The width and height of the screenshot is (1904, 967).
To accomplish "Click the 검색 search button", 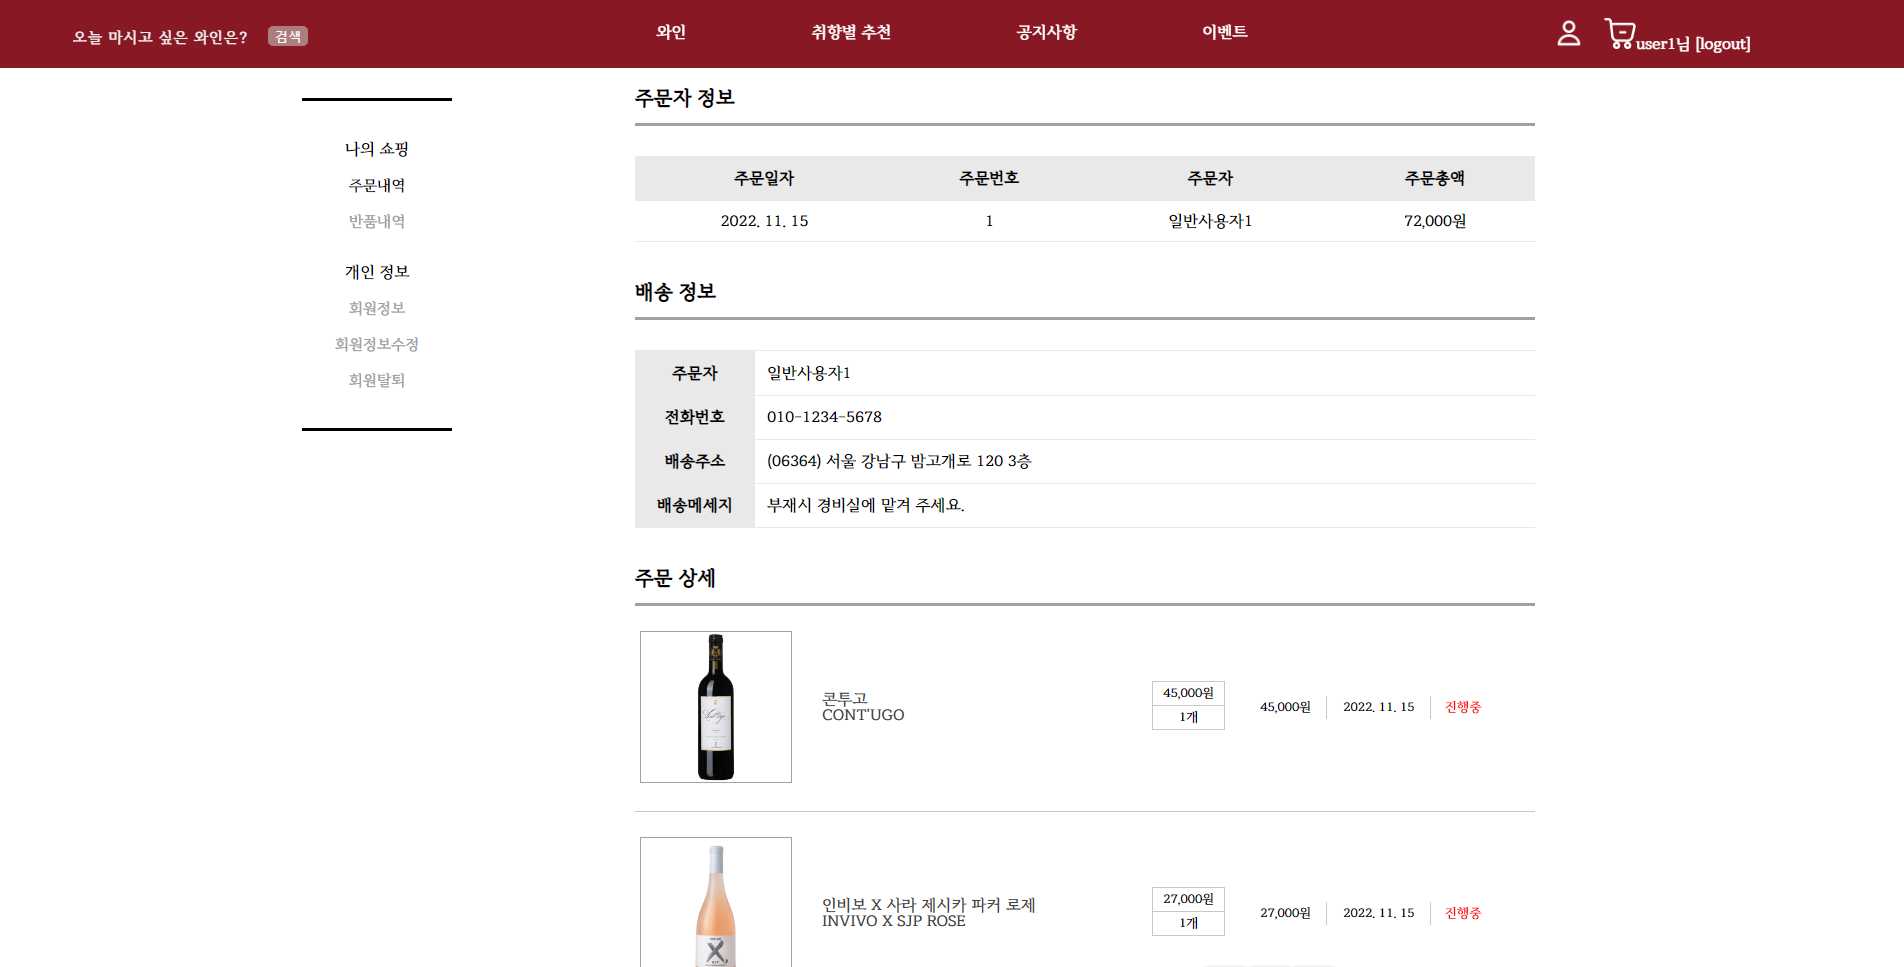I will click(x=287, y=35).
